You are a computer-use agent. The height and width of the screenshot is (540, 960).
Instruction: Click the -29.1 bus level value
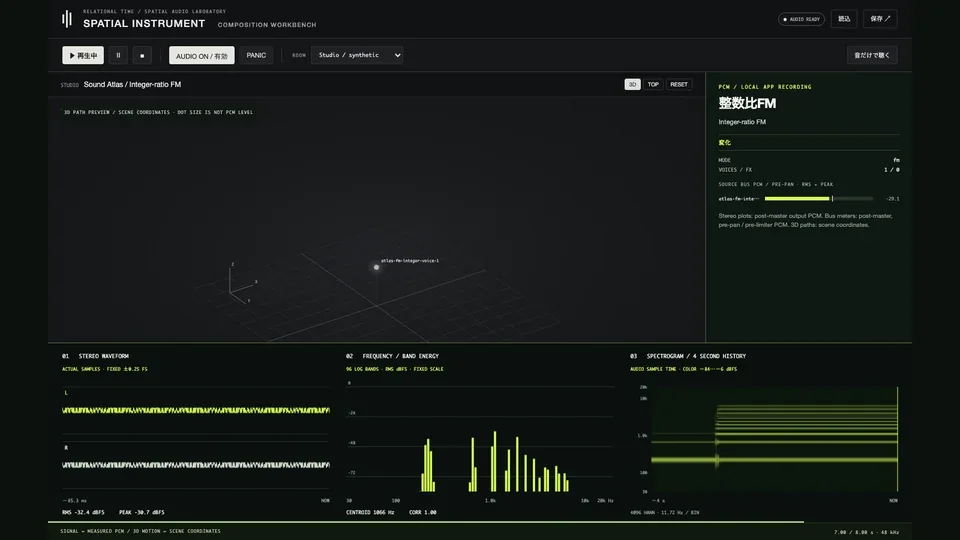[x=893, y=198]
